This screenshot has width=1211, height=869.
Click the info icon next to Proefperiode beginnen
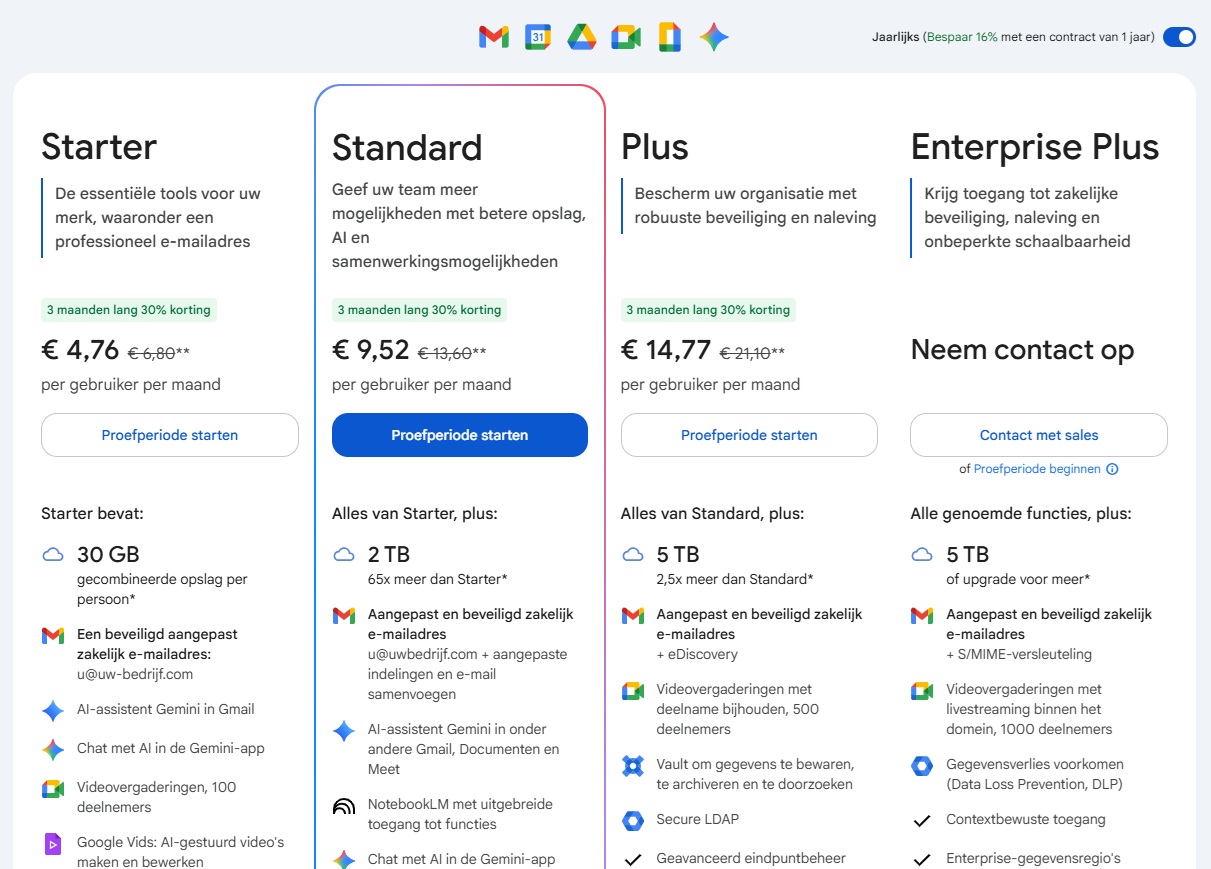pyautogui.click(x=1112, y=468)
